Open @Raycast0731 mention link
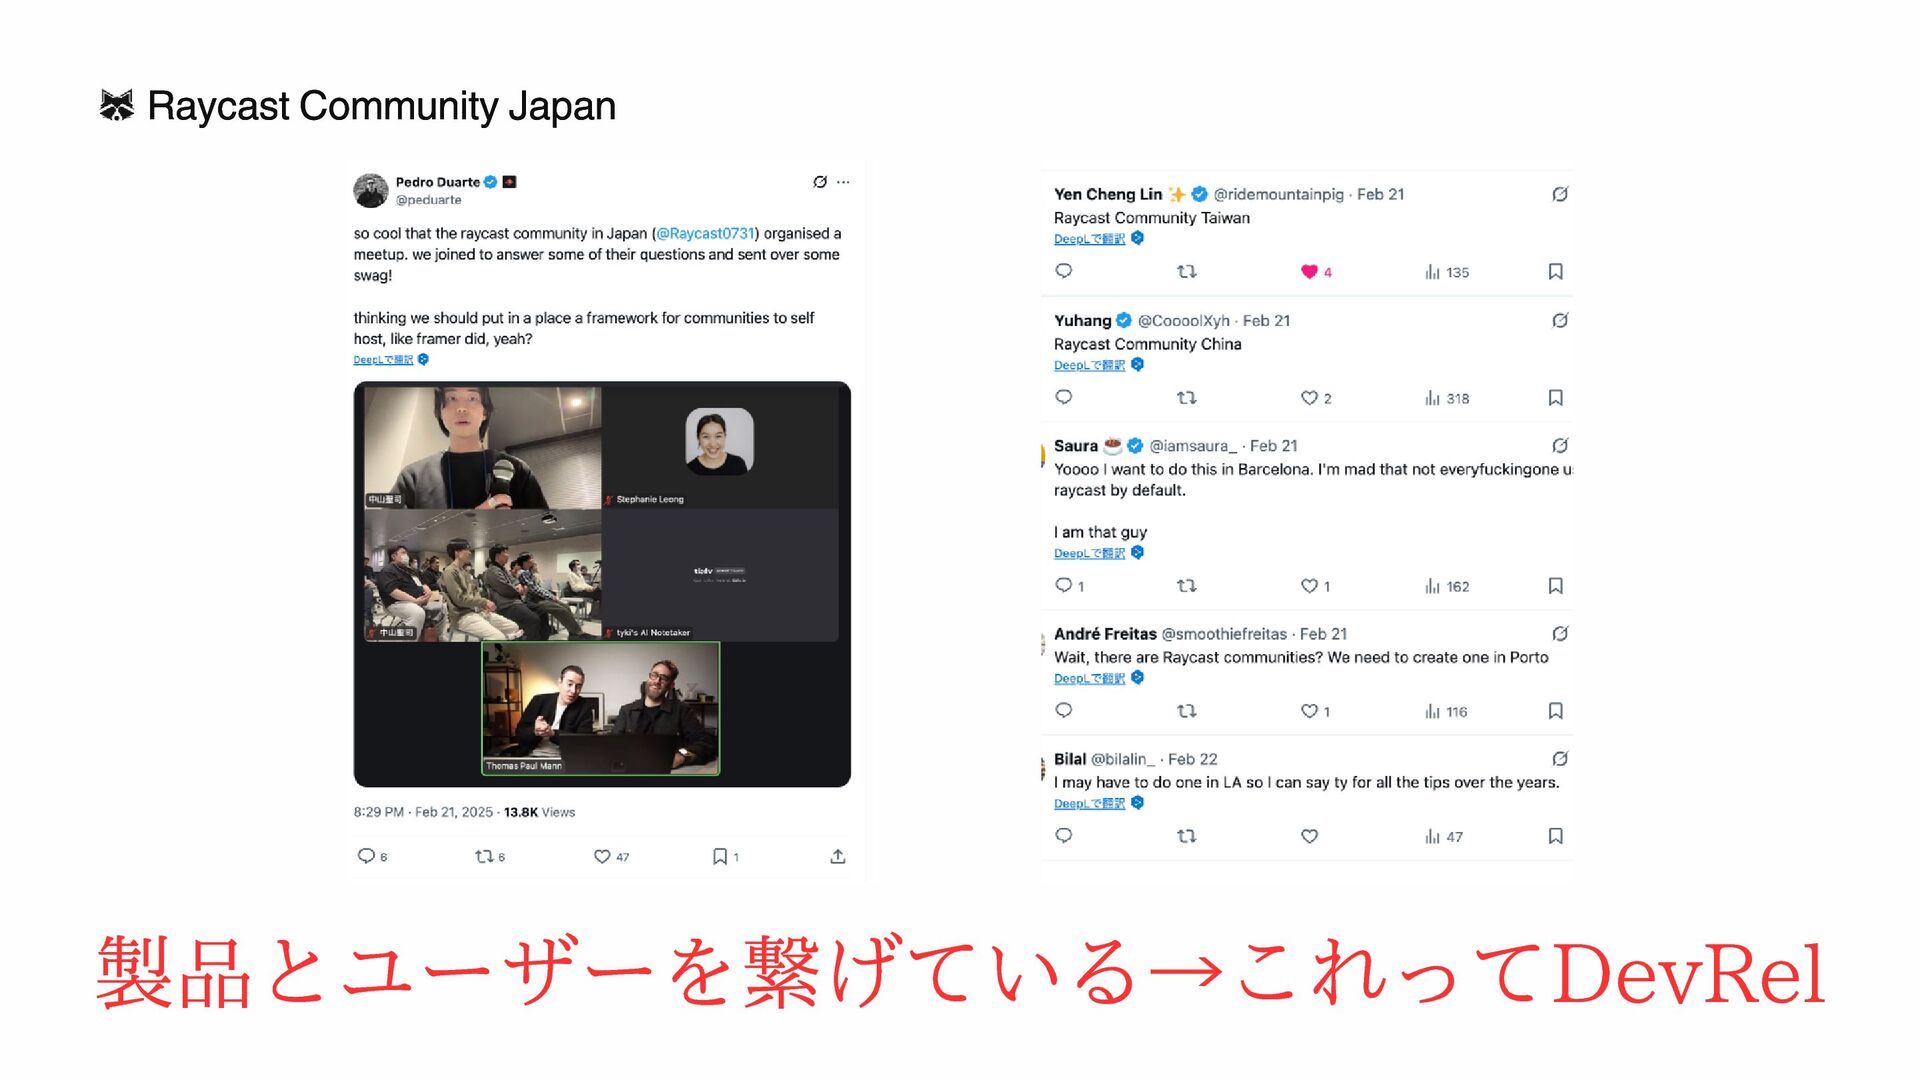 pos(705,233)
